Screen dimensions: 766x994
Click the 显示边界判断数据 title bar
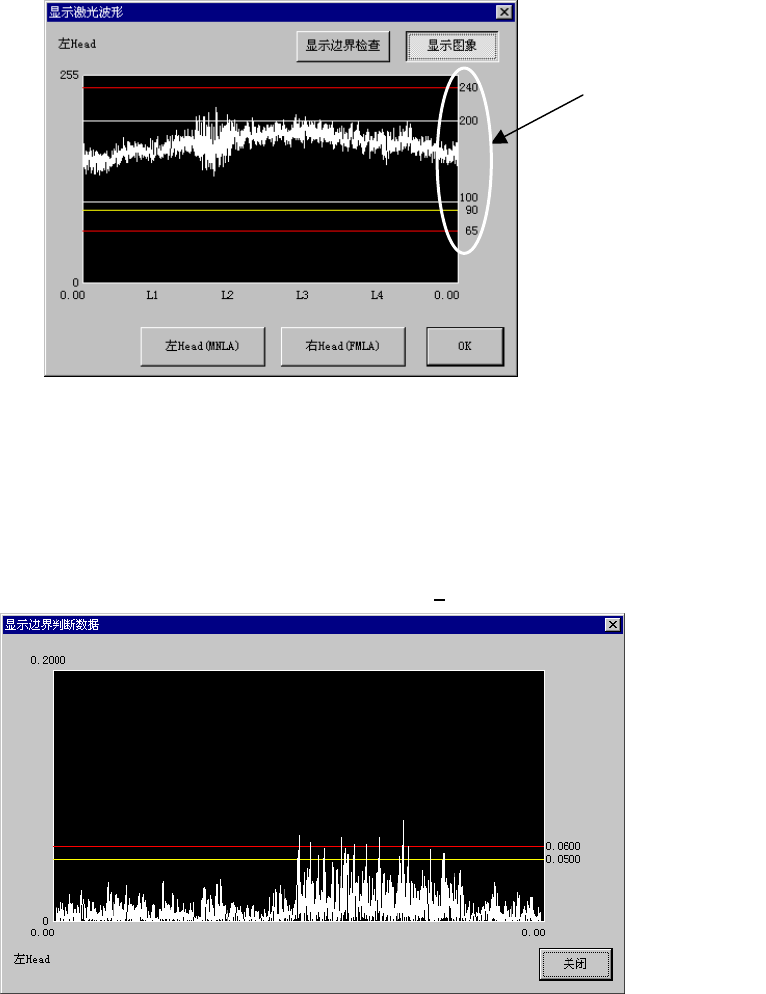[x=304, y=624]
